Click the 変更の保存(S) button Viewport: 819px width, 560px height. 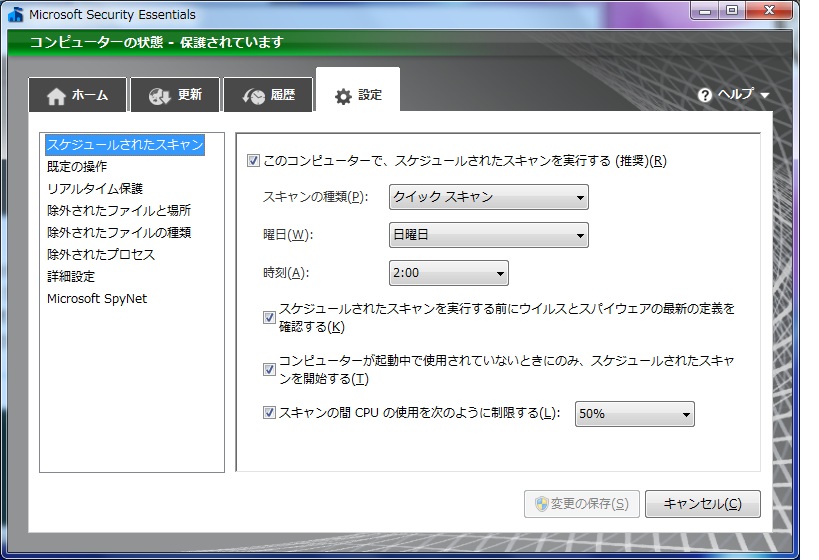[x=582, y=504]
